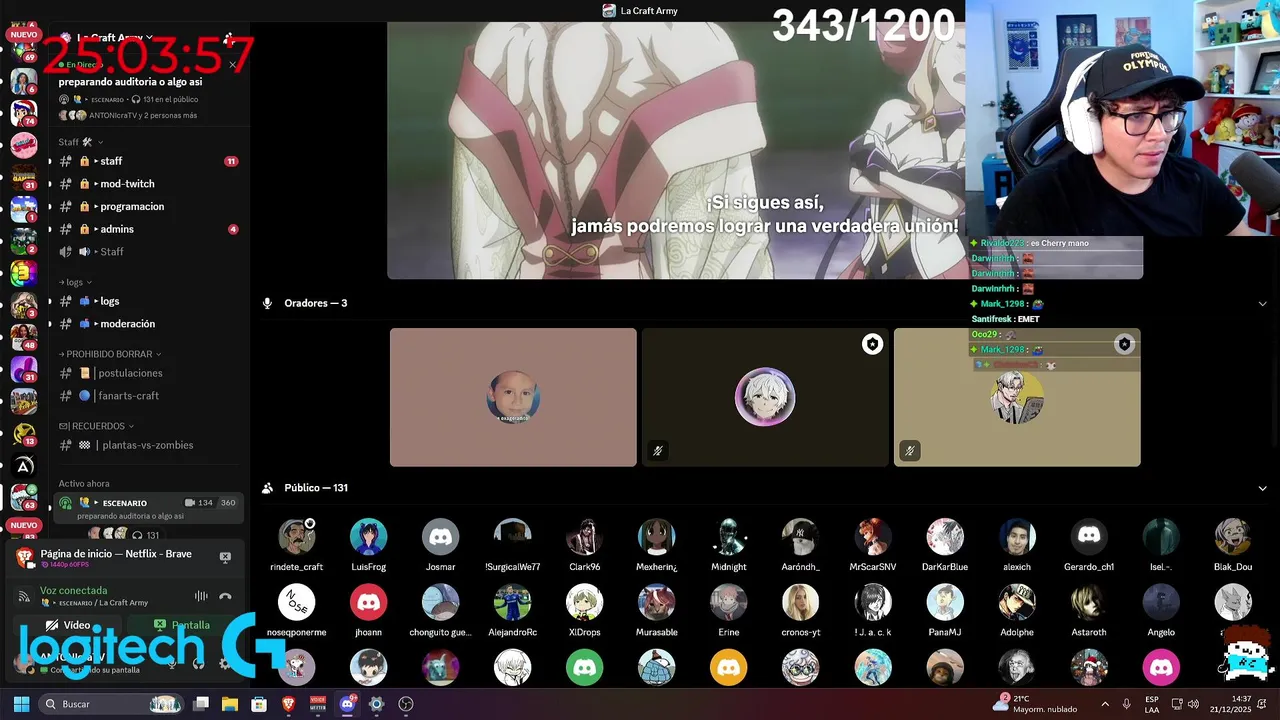1280x720 pixels.
Task: Open Gerardo_ch1 audience profile
Action: [1089, 545]
